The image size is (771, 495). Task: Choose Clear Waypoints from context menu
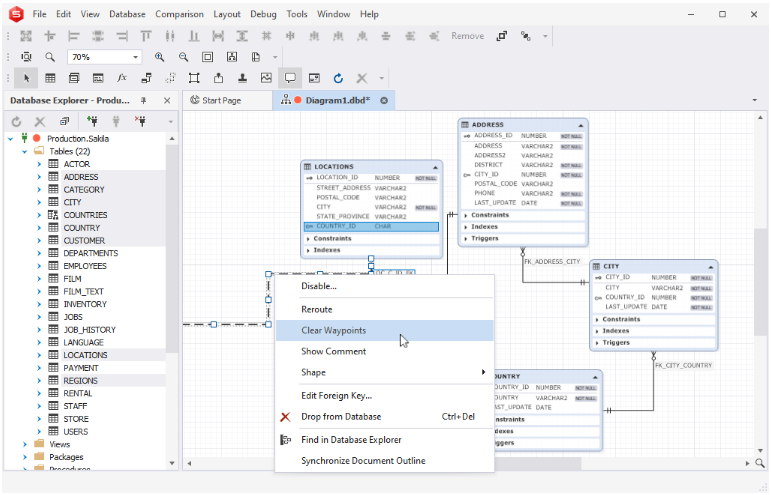334,330
